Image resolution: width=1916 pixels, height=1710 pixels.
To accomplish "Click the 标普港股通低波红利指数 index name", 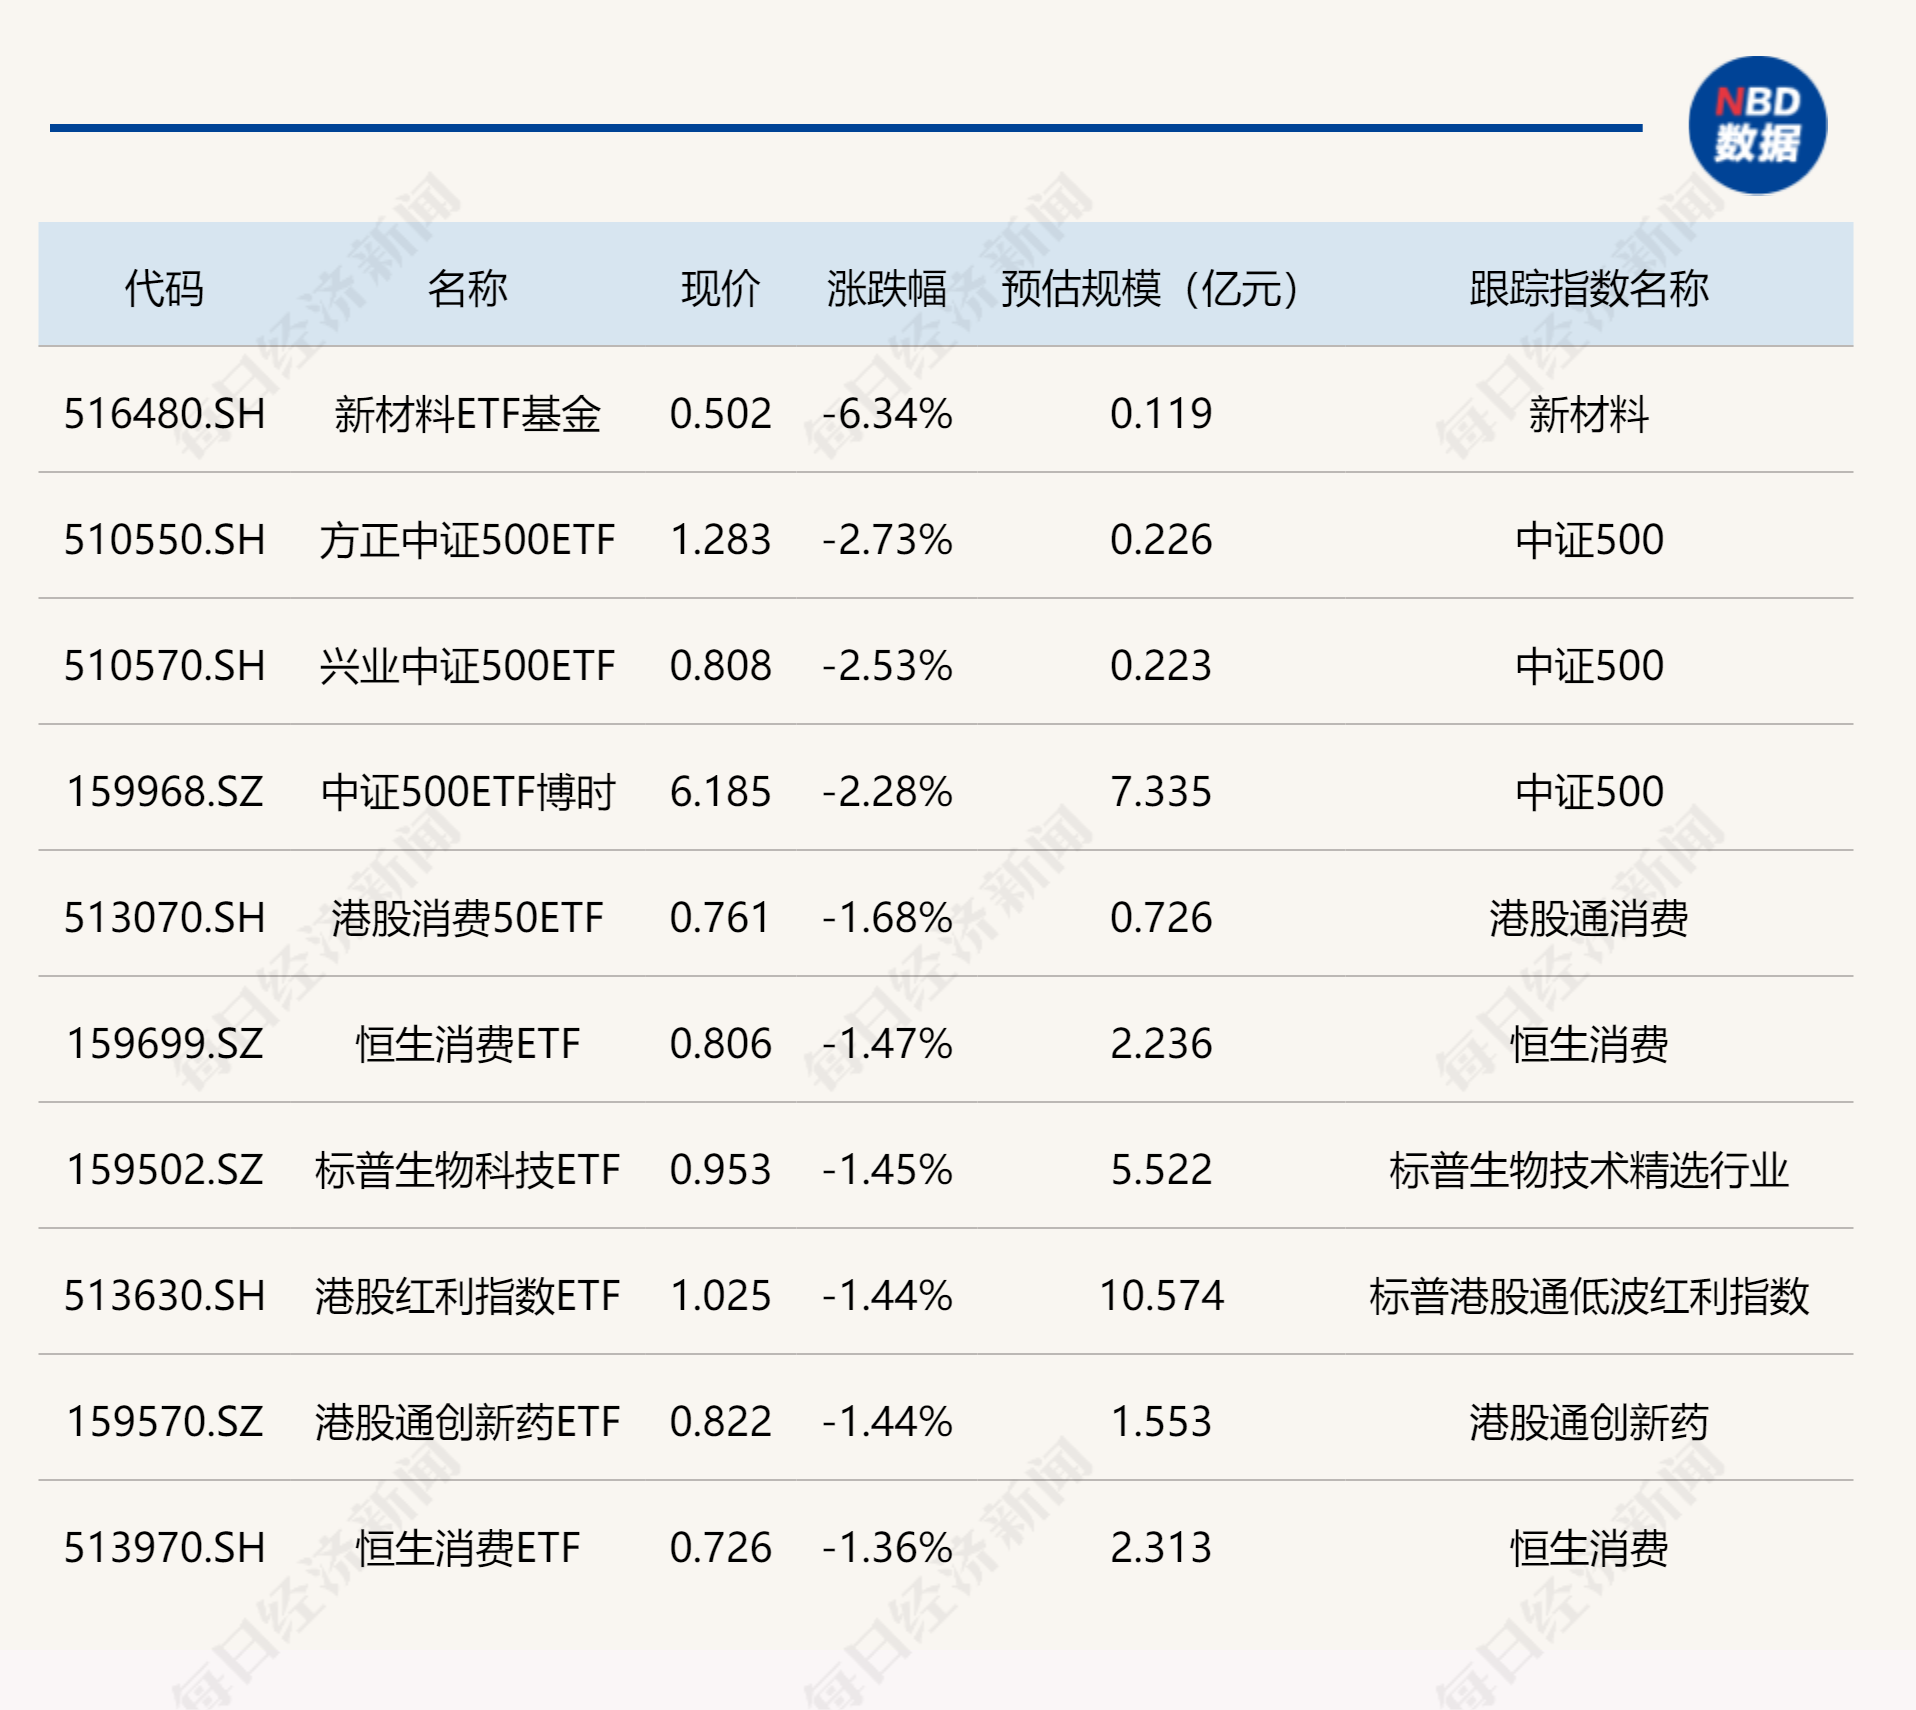I will tap(1588, 1296).
